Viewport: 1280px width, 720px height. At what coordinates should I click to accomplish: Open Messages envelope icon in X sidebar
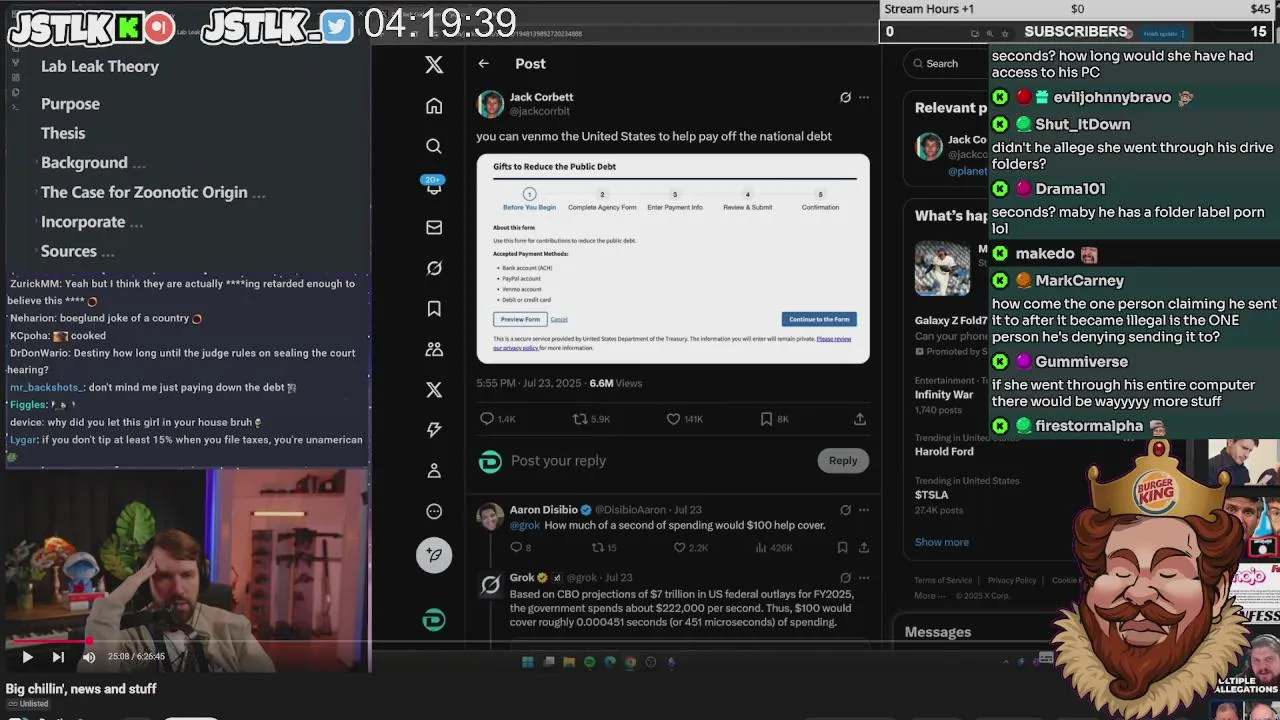coord(434,228)
